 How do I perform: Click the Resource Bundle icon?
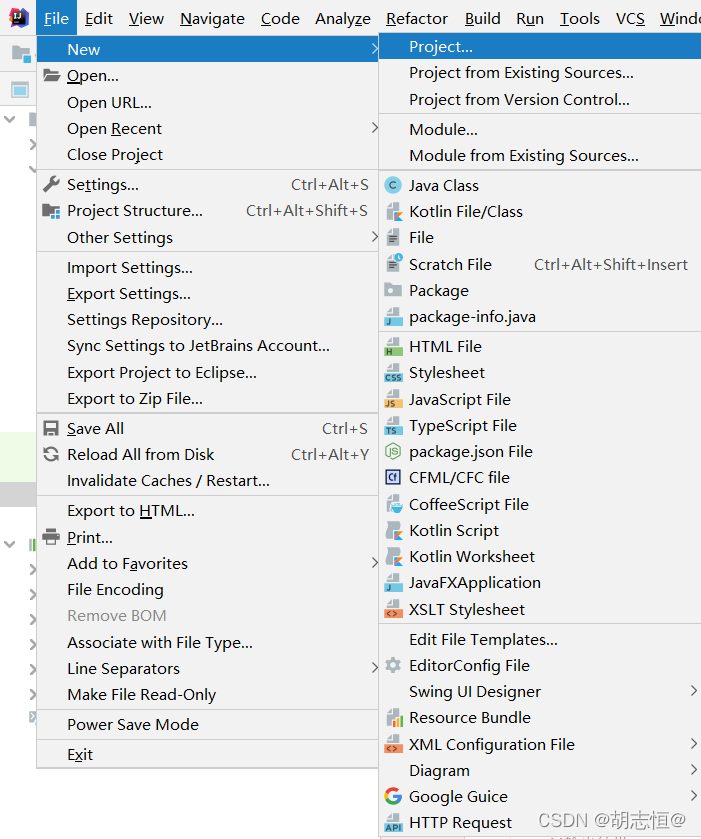click(x=394, y=718)
